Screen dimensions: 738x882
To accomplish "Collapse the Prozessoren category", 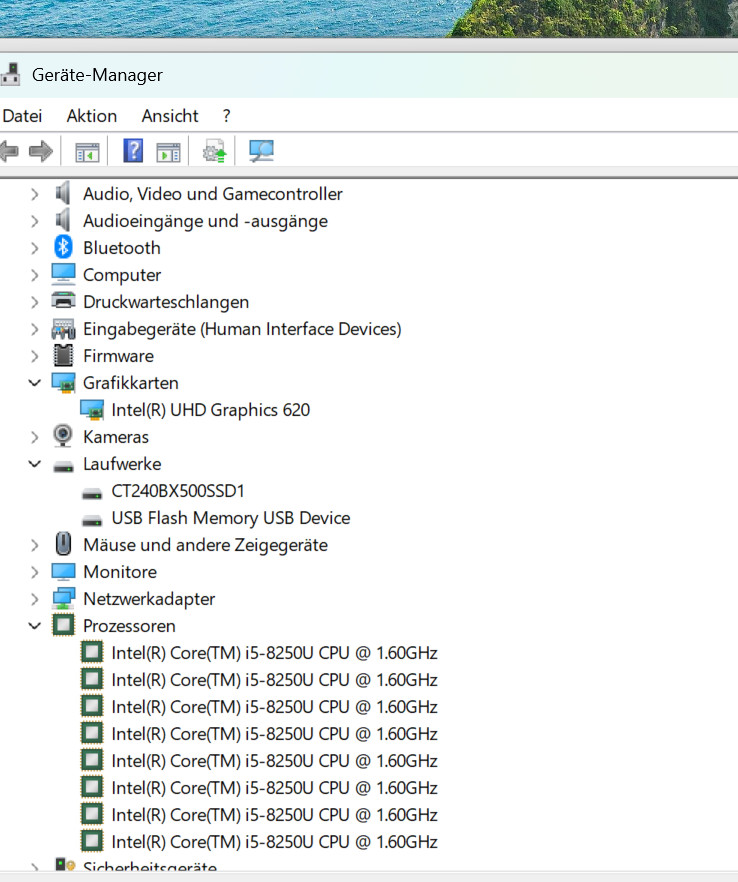I will [x=35, y=626].
